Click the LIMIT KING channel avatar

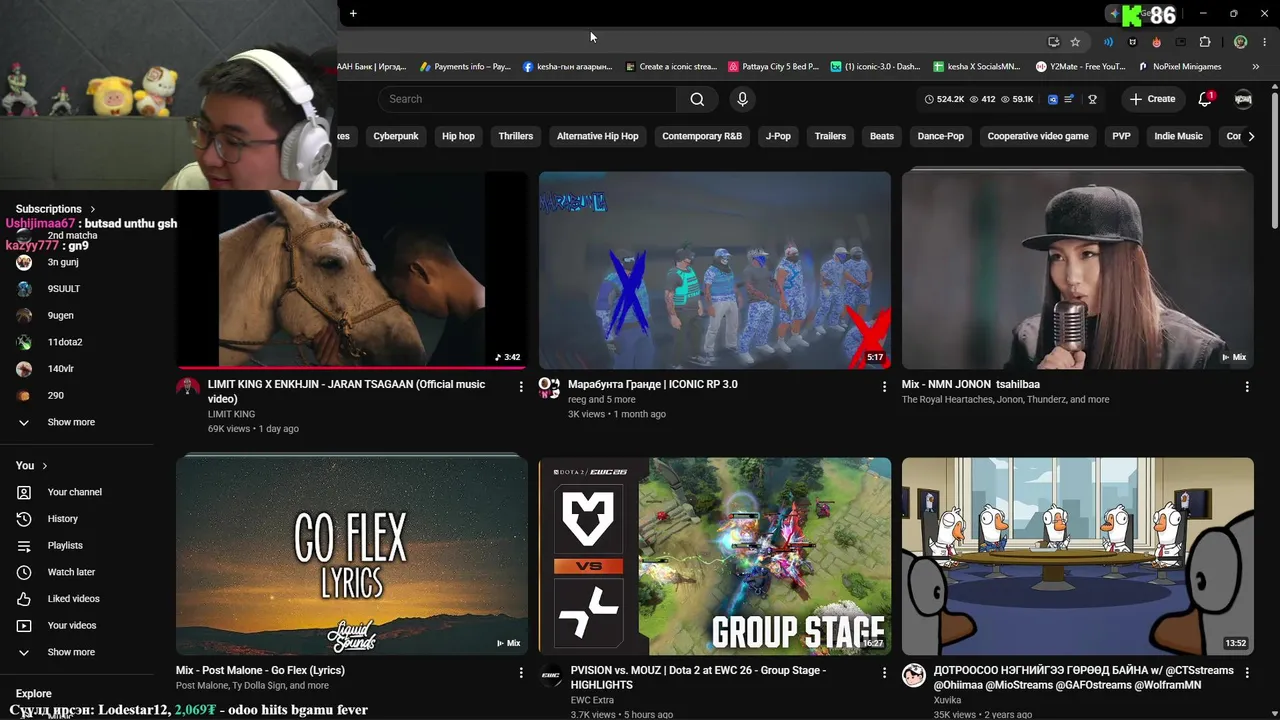point(188,388)
